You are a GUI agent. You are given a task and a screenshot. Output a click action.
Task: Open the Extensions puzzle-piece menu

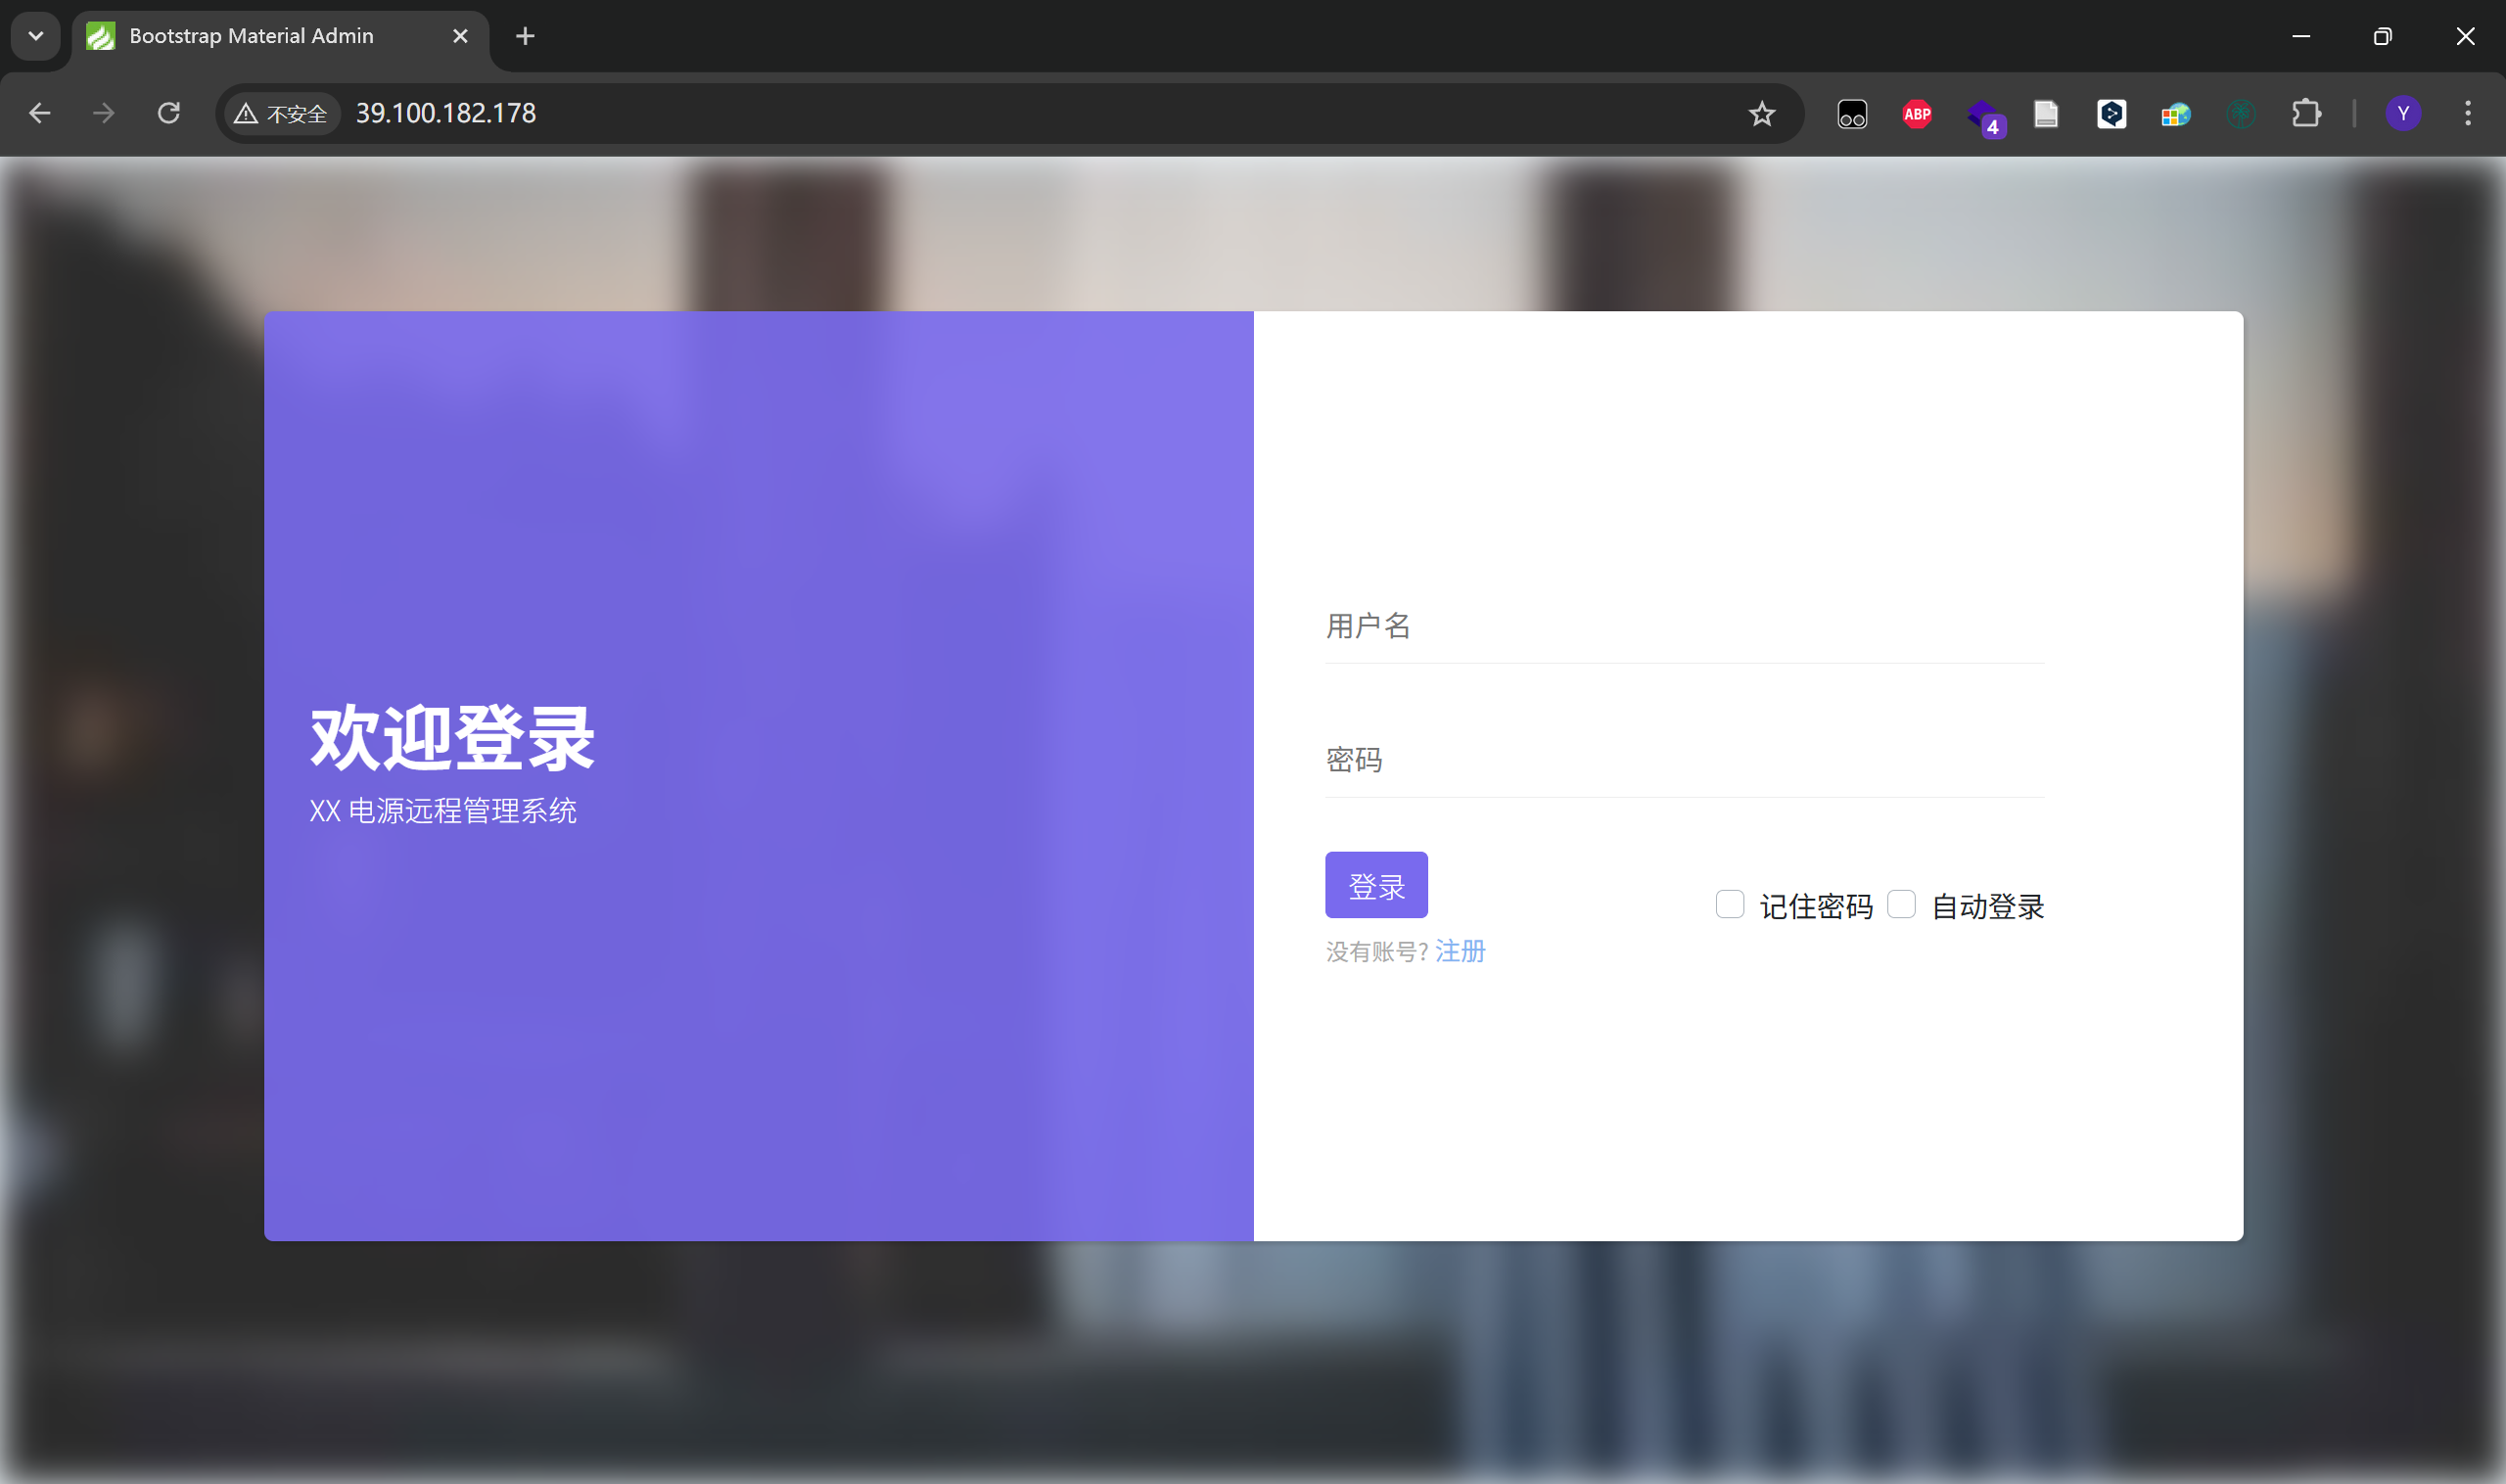(x=2305, y=114)
